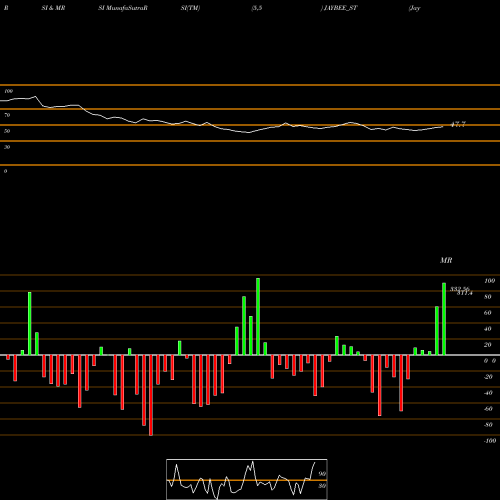Click the tallest green MR bar near center
Viewport: 500px width, 500px height.
point(258,316)
